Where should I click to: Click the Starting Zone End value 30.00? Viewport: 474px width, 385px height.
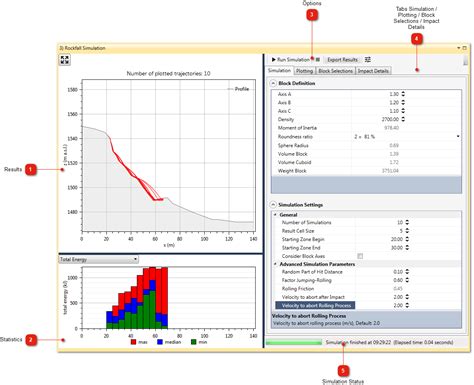397,248
